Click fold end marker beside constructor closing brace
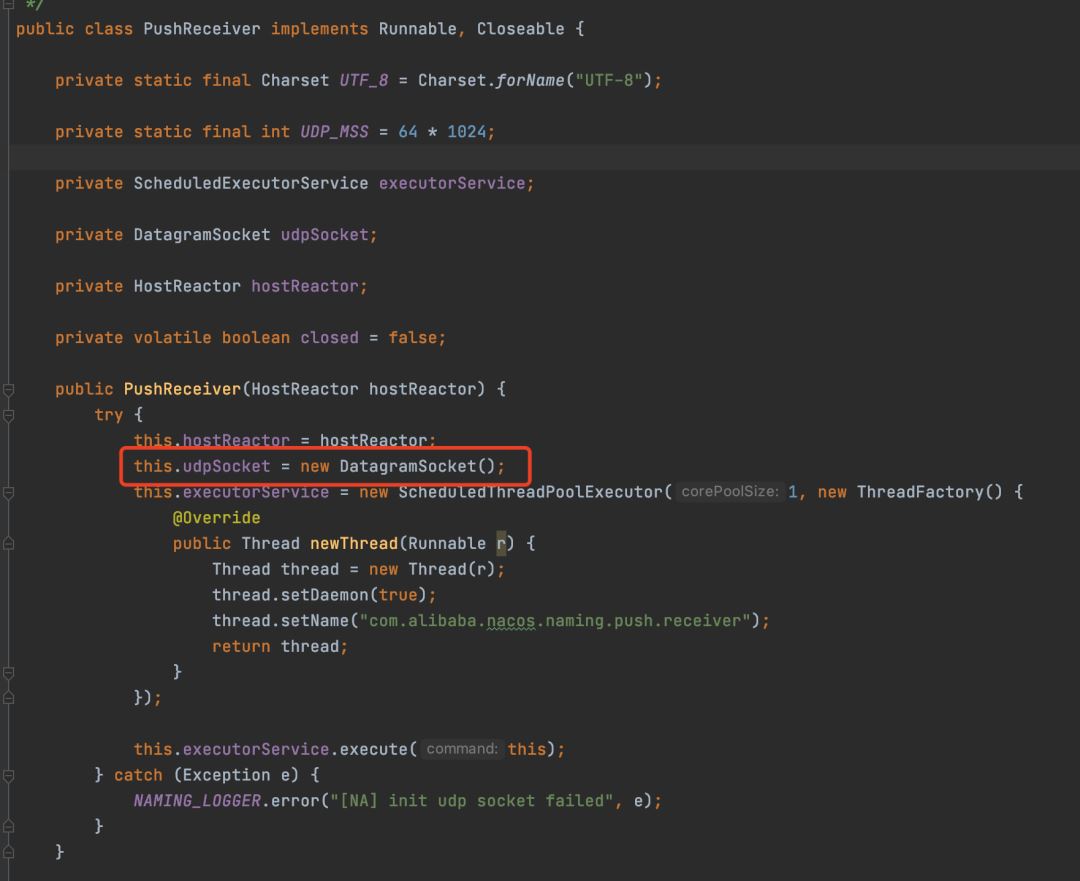The width and height of the screenshot is (1080, 881). [x=8, y=853]
